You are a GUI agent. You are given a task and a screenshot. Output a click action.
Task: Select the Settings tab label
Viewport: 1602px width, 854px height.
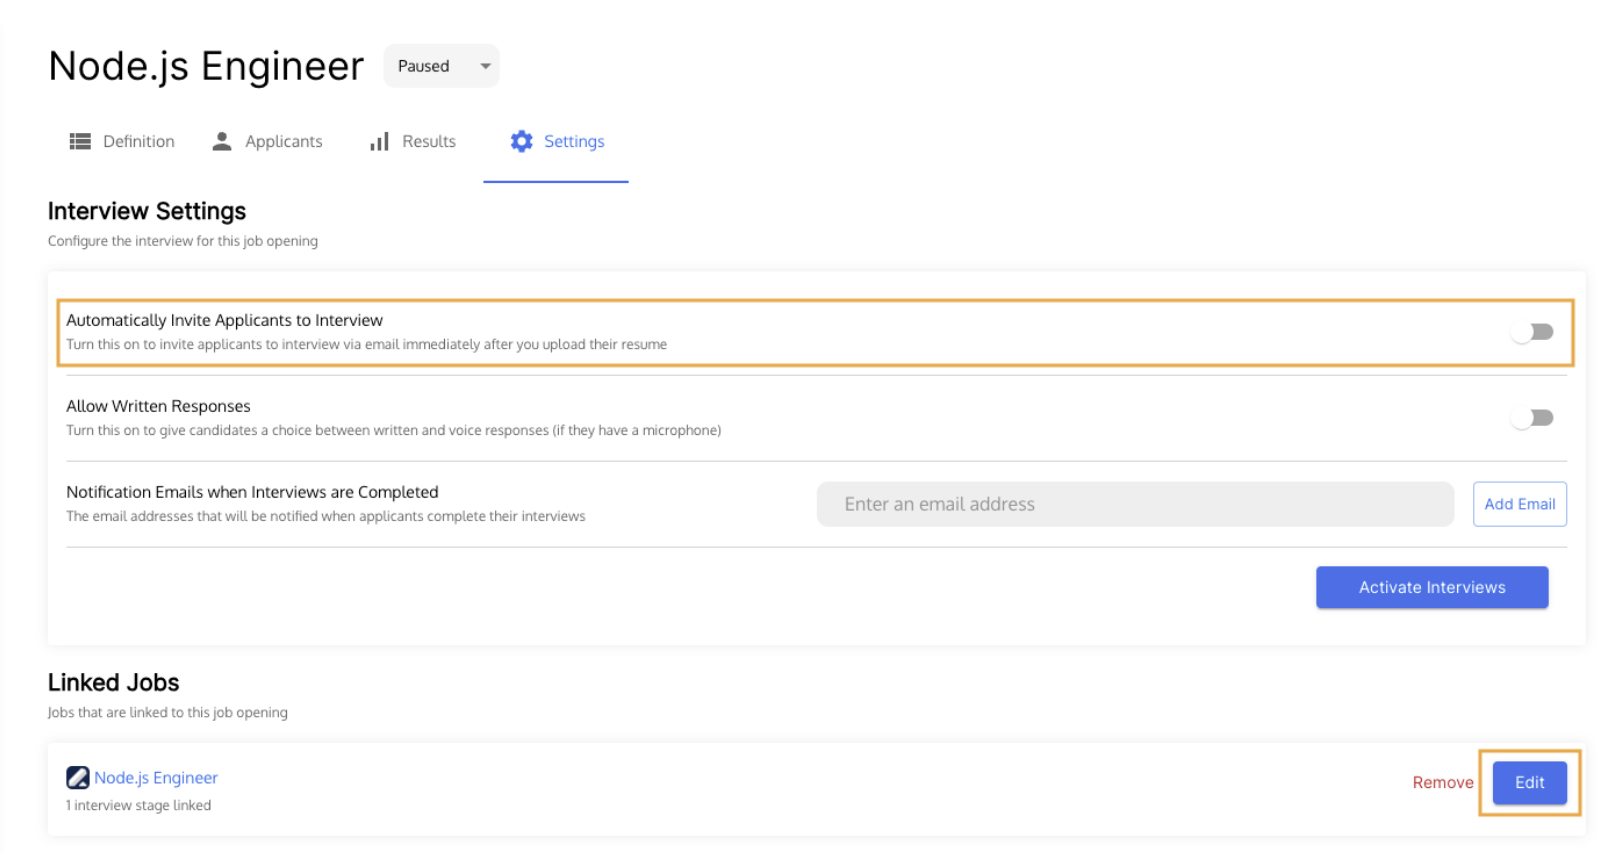point(574,141)
